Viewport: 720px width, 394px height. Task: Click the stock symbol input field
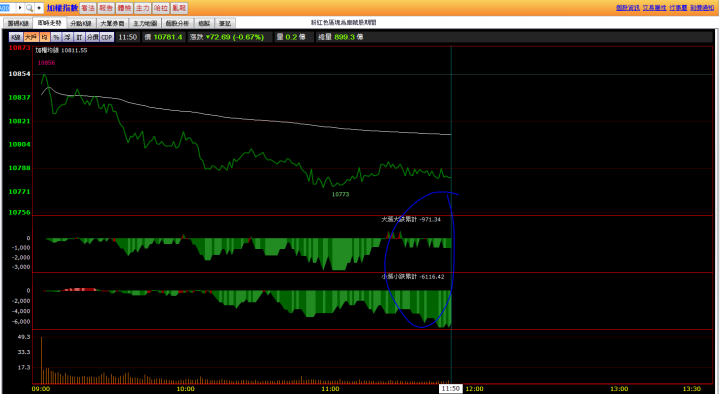point(8,8)
